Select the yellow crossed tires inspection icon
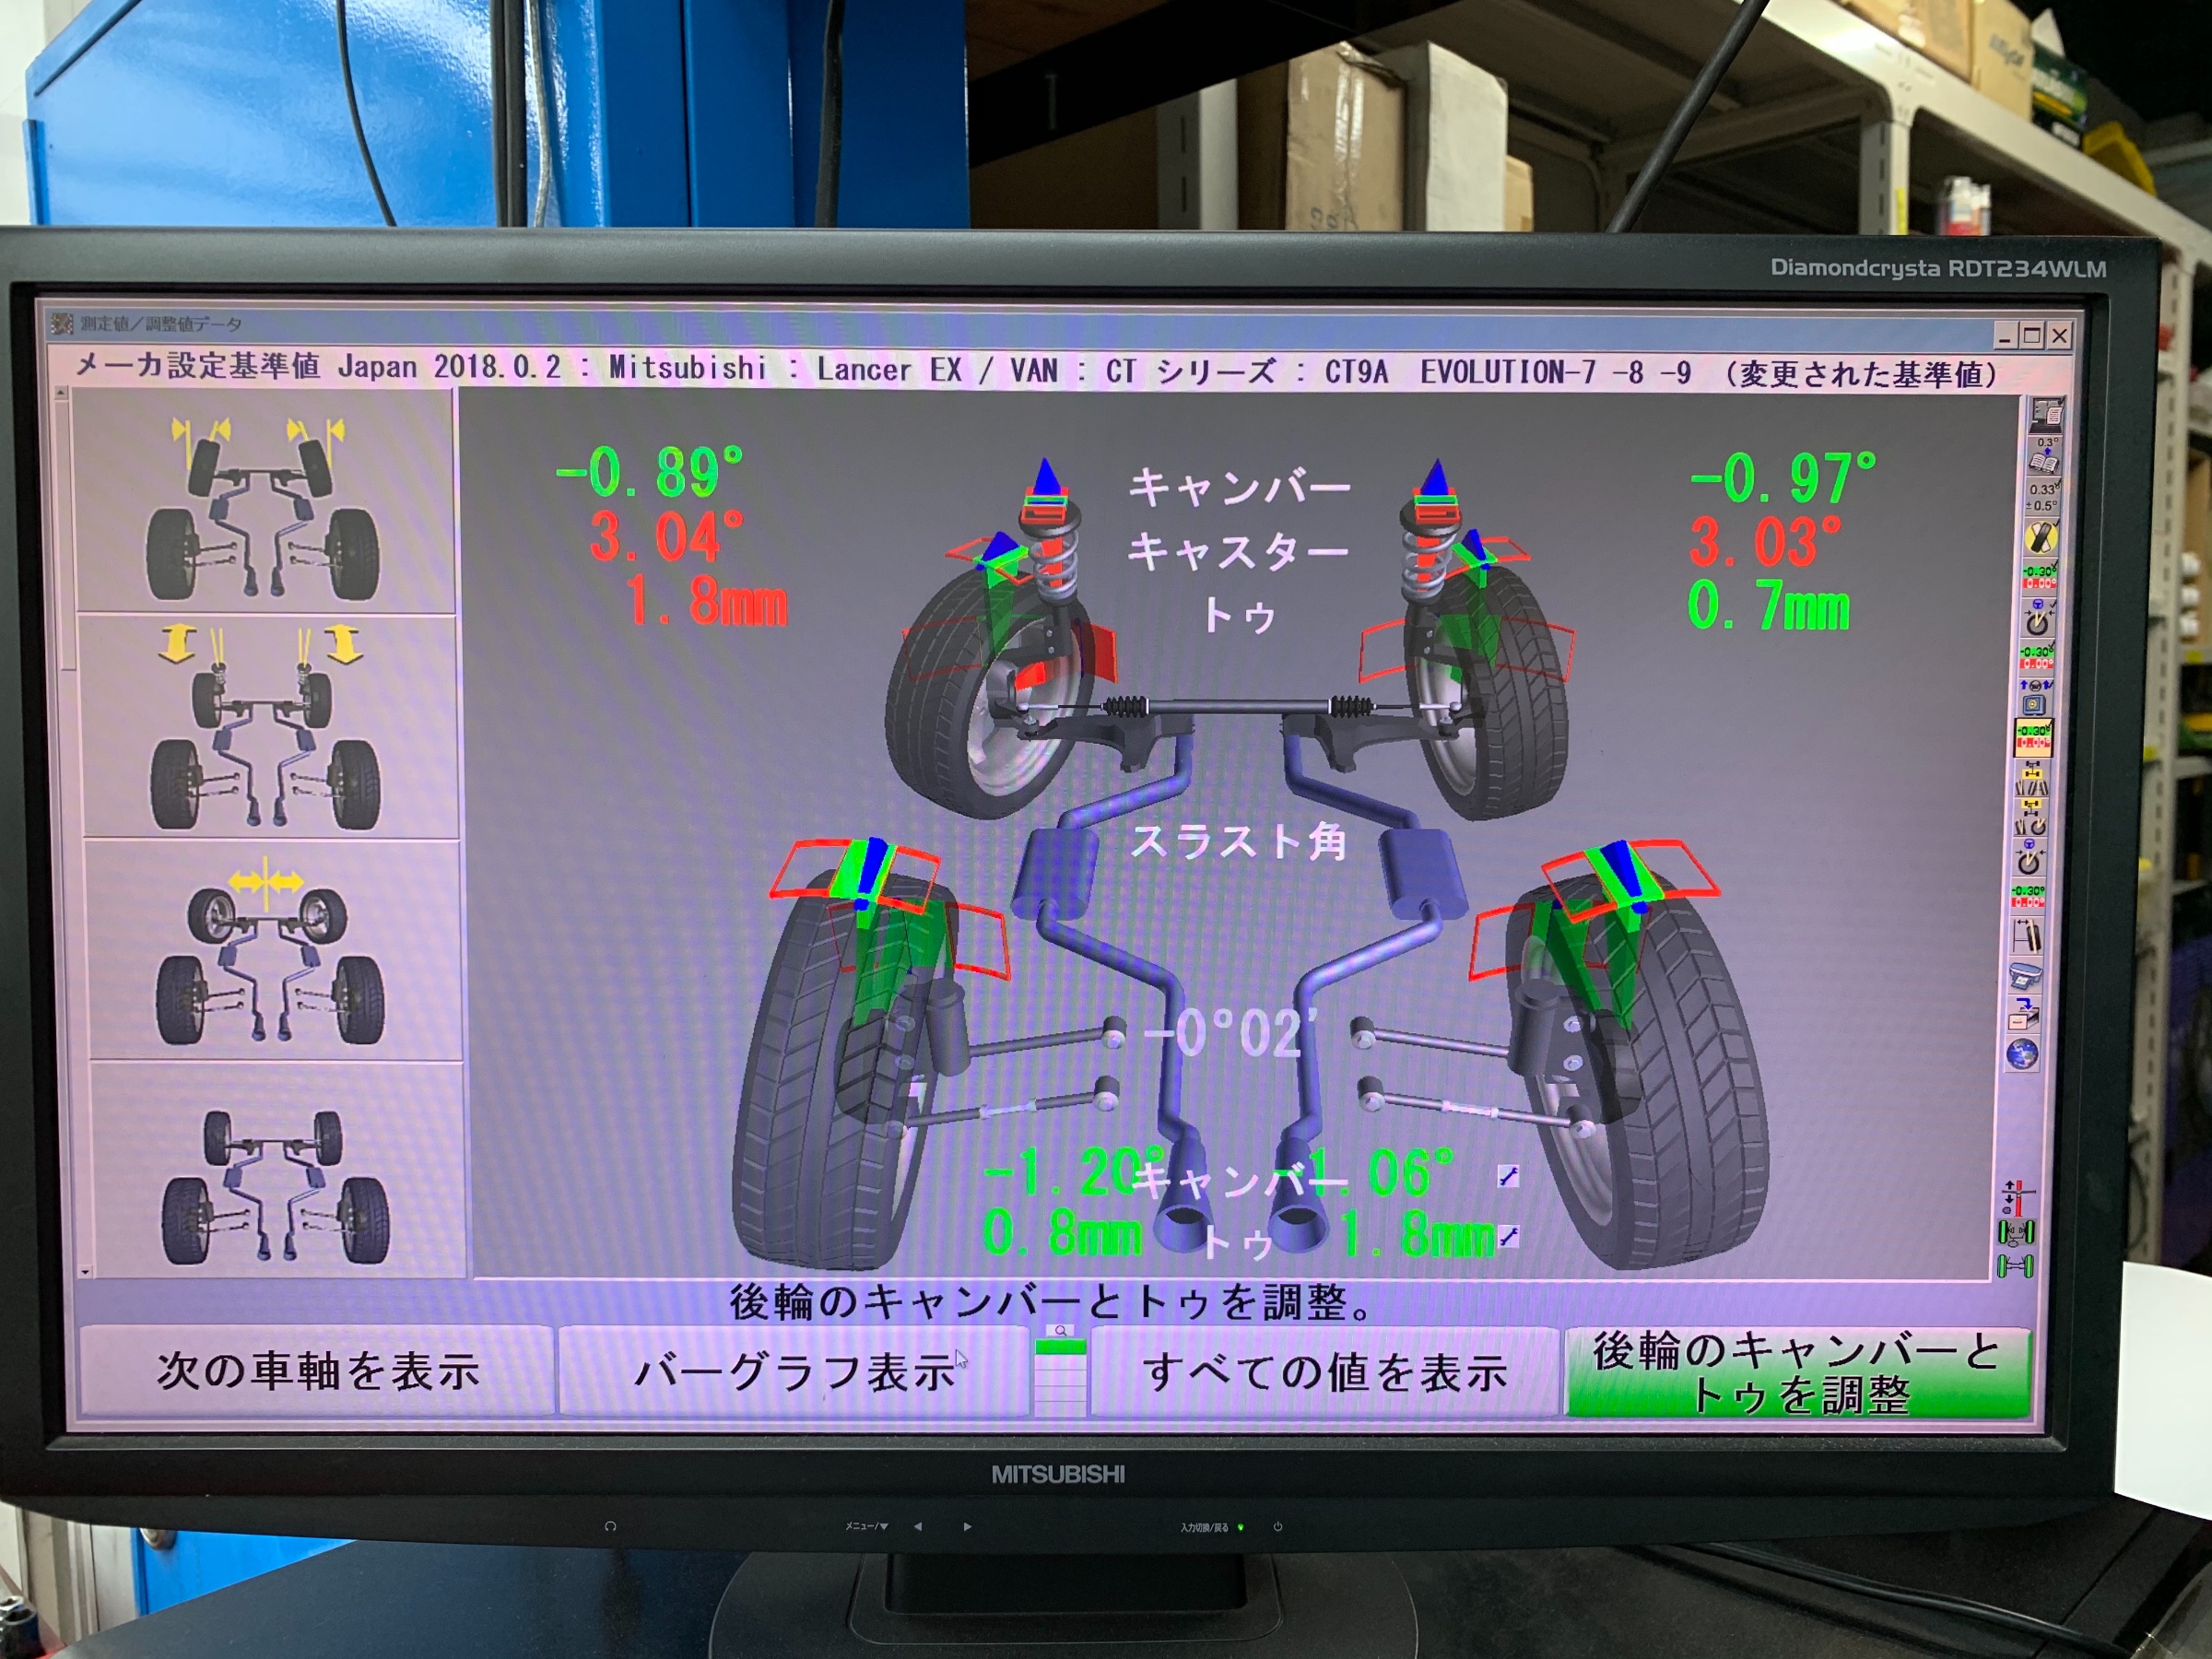 [2041, 538]
